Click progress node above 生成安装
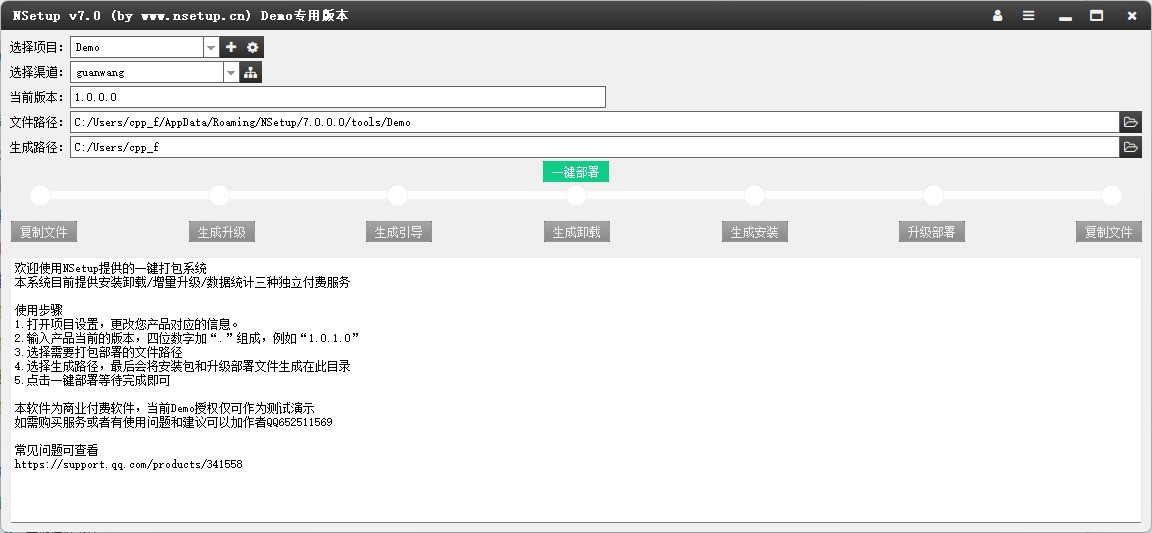This screenshot has width=1152, height=533. coord(755,196)
